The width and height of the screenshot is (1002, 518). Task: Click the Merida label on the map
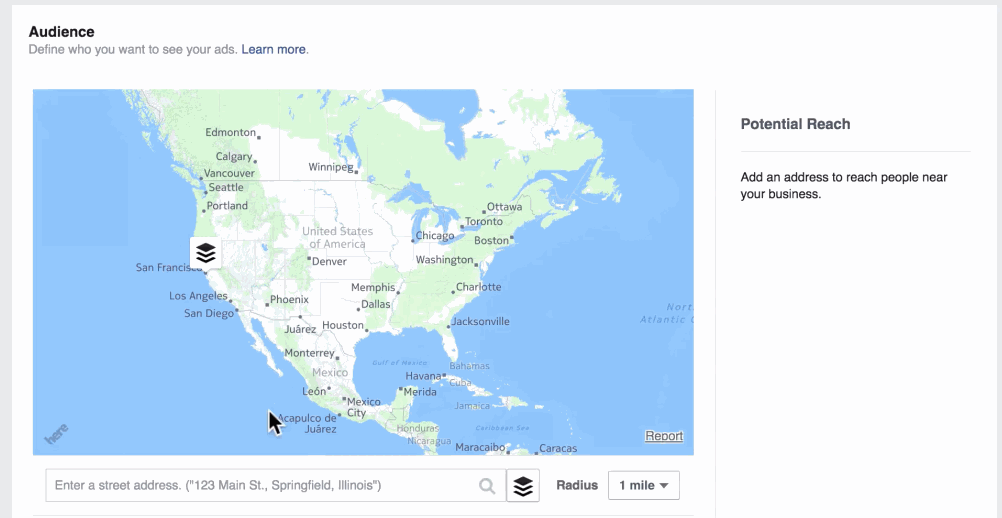click(420, 392)
